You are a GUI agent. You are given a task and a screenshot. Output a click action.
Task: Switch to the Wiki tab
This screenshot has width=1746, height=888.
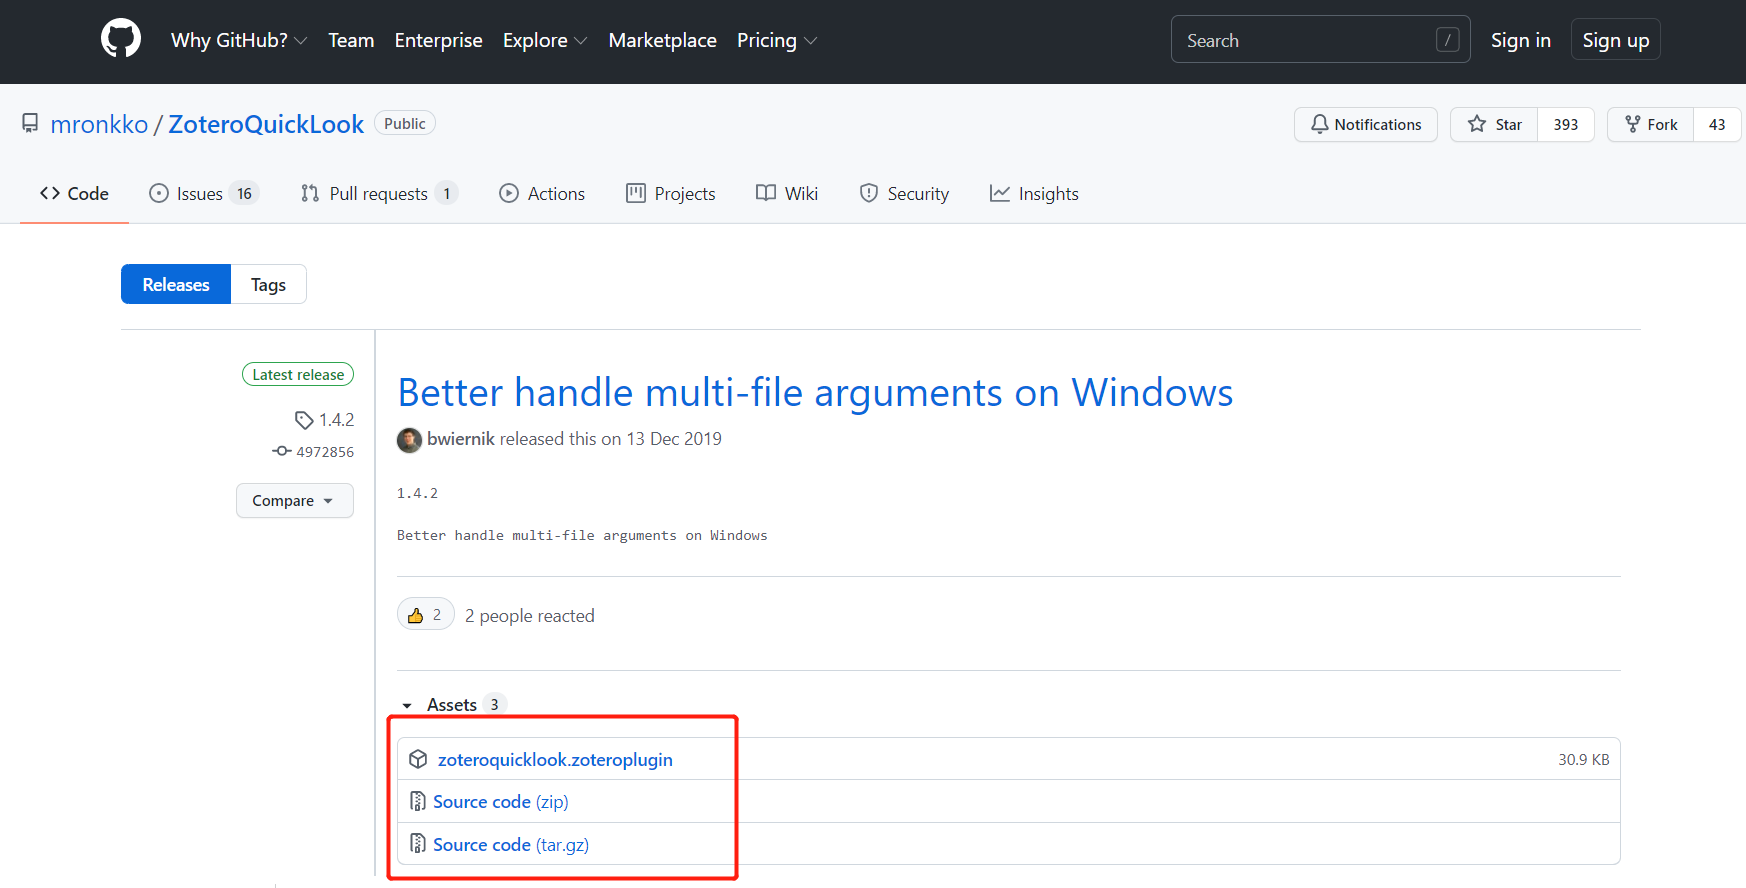(x=787, y=193)
